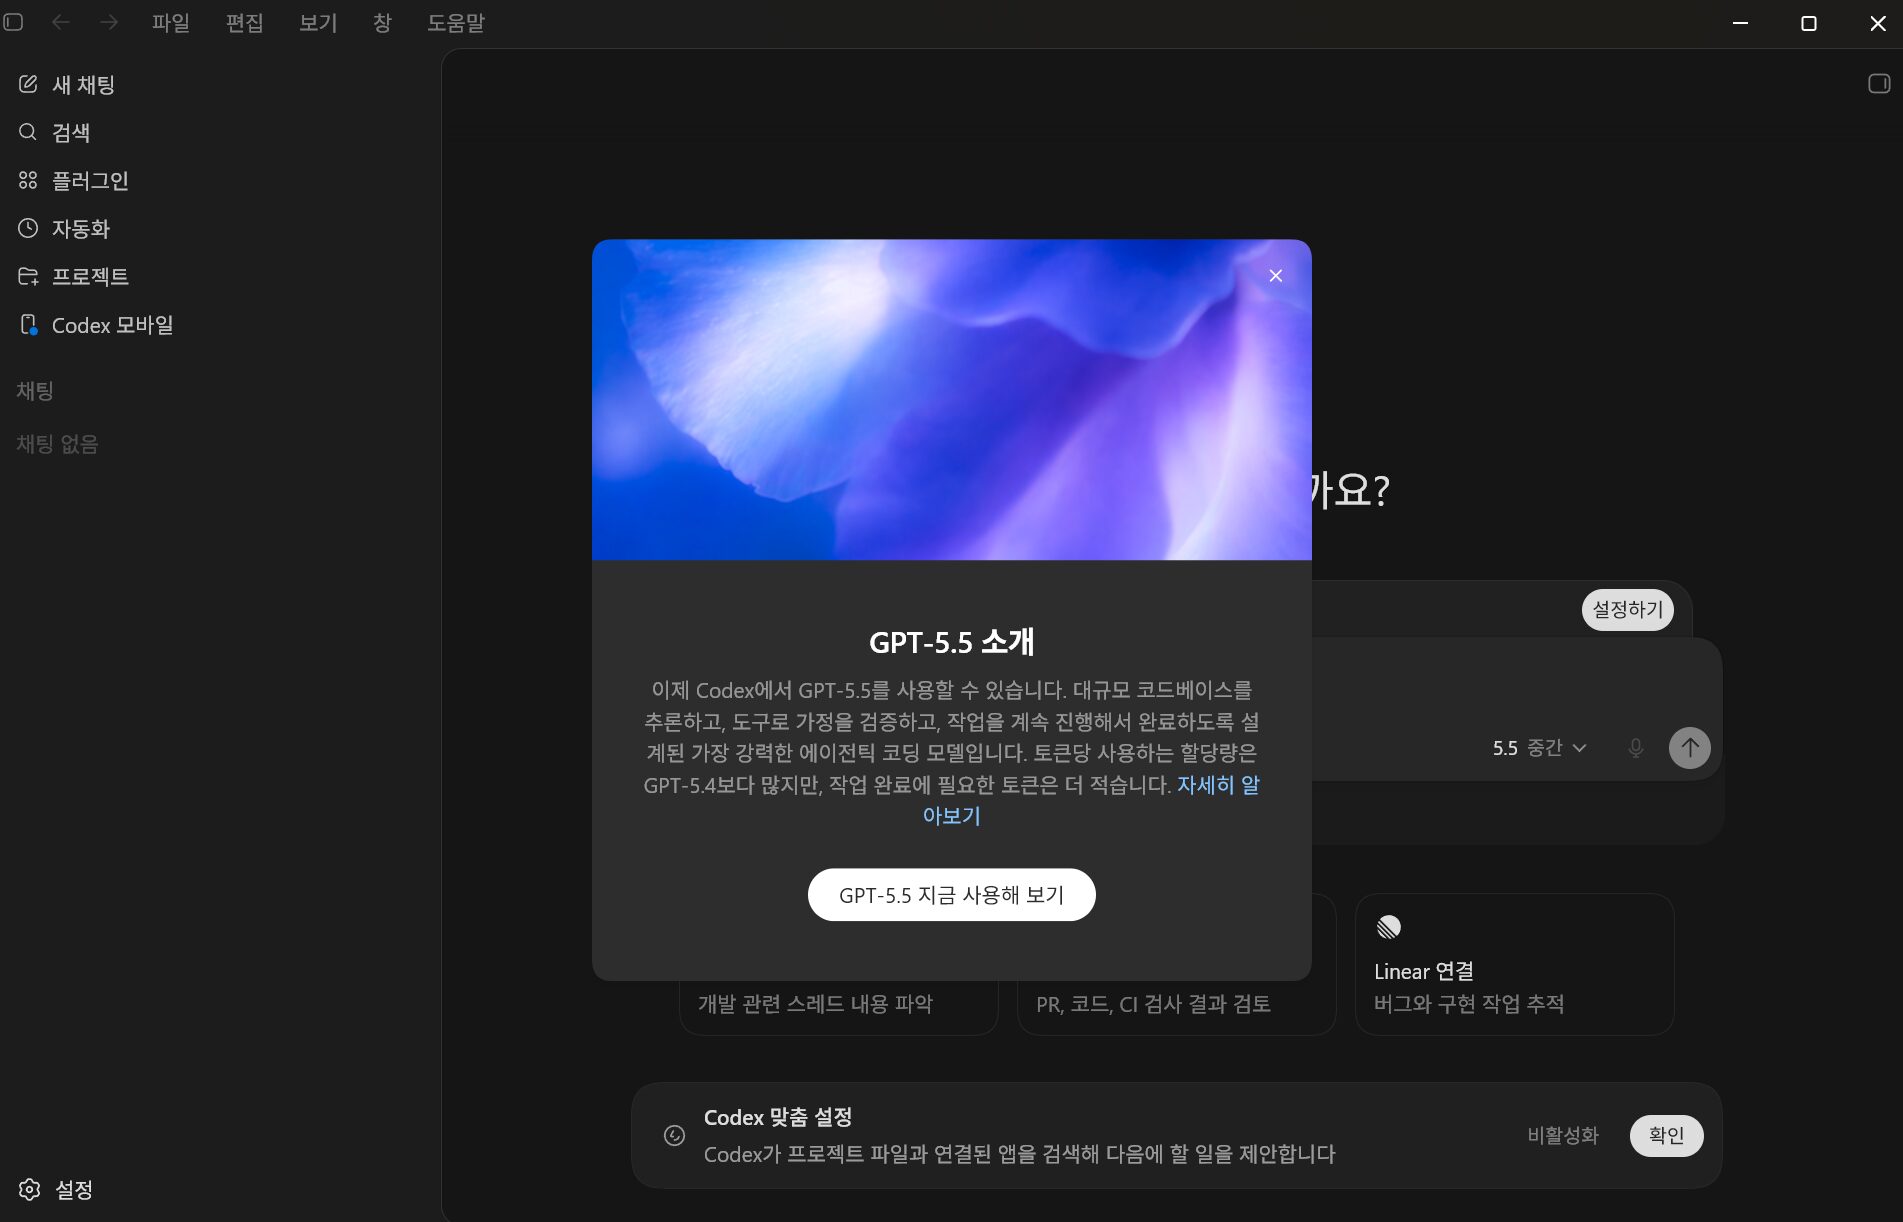Click the 플러그인 grid icon
The height and width of the screenshot is (1222, 1903).
(28, 180)
